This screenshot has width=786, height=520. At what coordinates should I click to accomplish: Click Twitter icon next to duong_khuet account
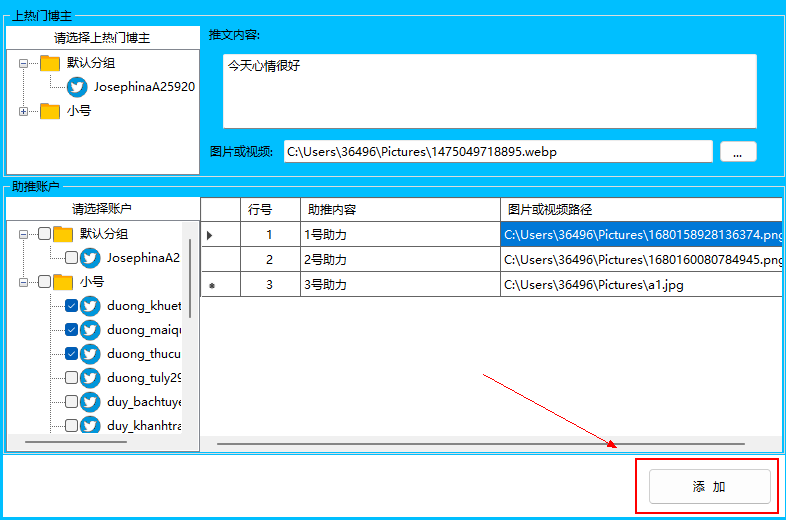(x=90, y=306)
